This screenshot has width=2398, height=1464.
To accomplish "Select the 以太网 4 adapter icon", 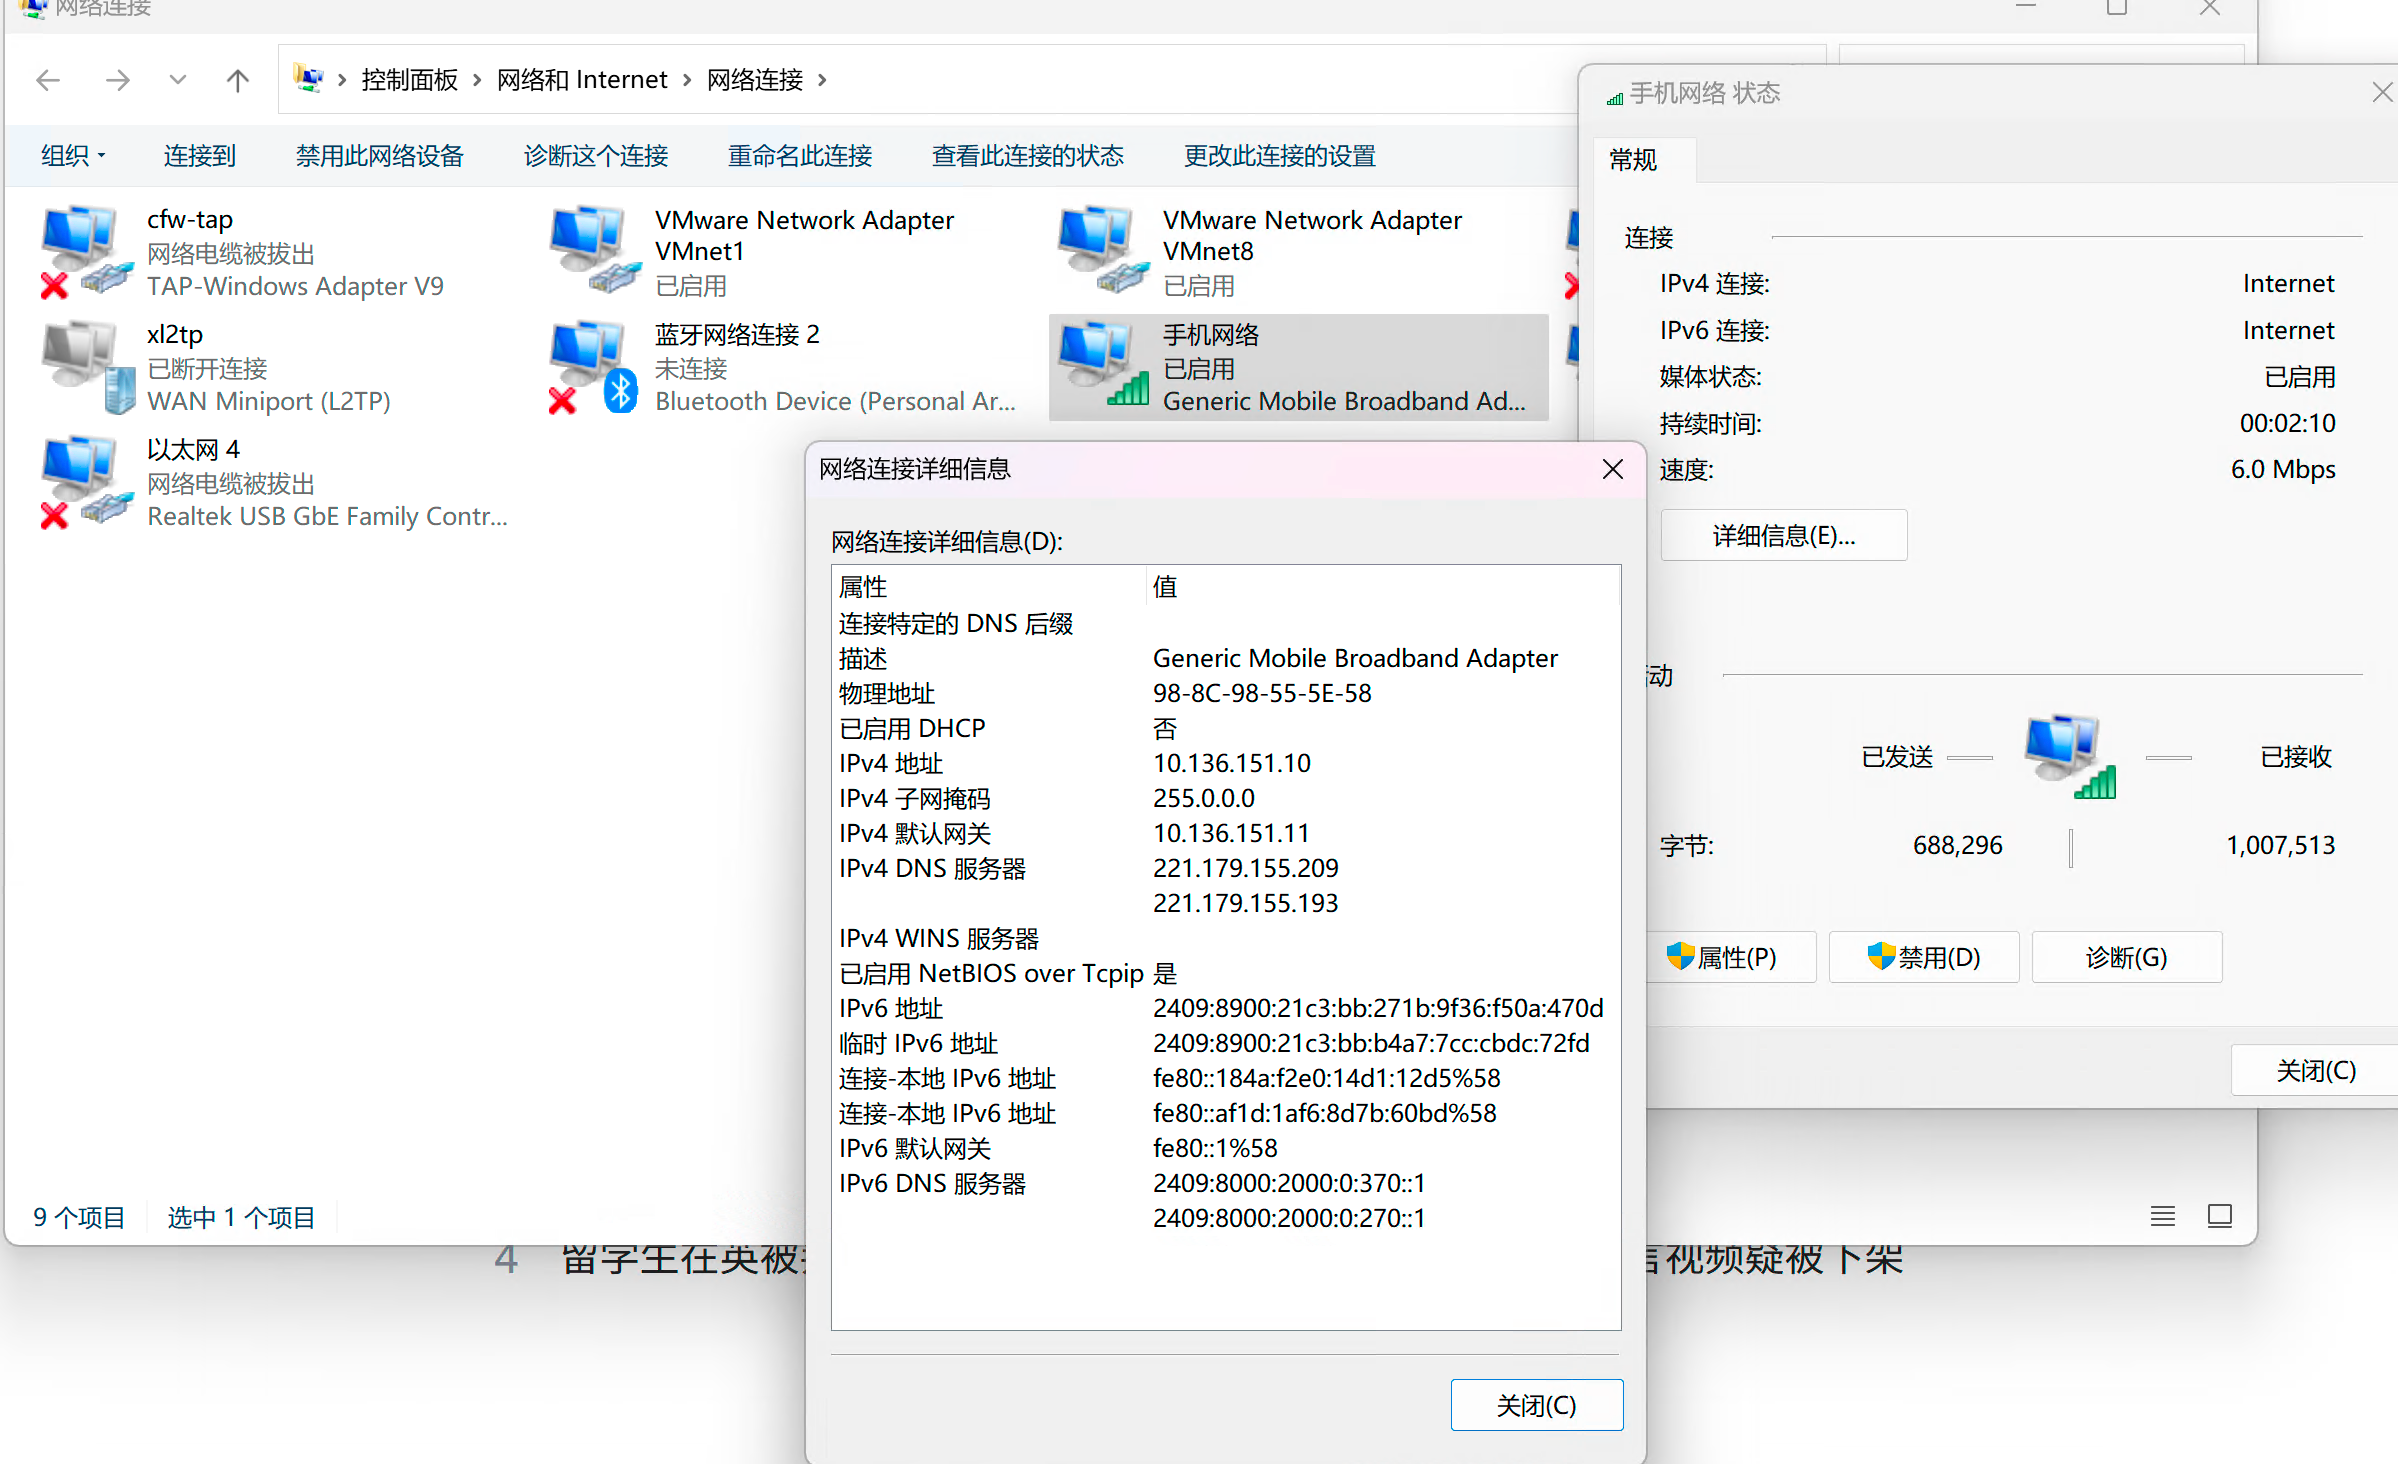I will click(82, 478).
